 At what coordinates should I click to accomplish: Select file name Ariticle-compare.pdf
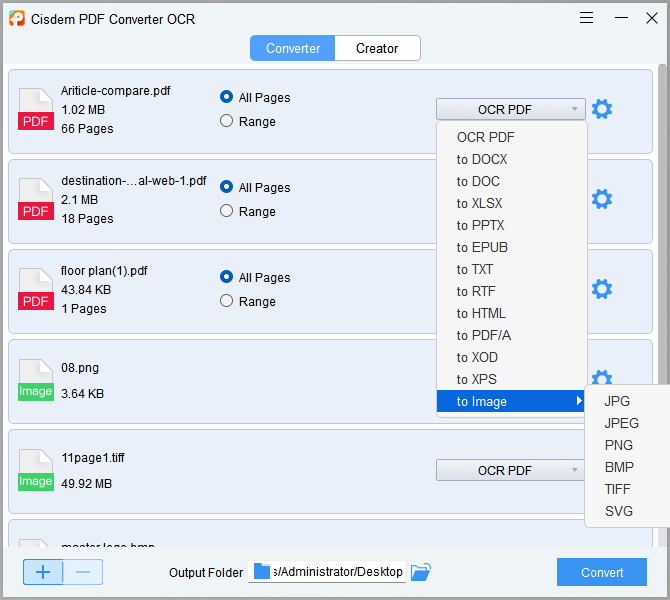[115, 91]
